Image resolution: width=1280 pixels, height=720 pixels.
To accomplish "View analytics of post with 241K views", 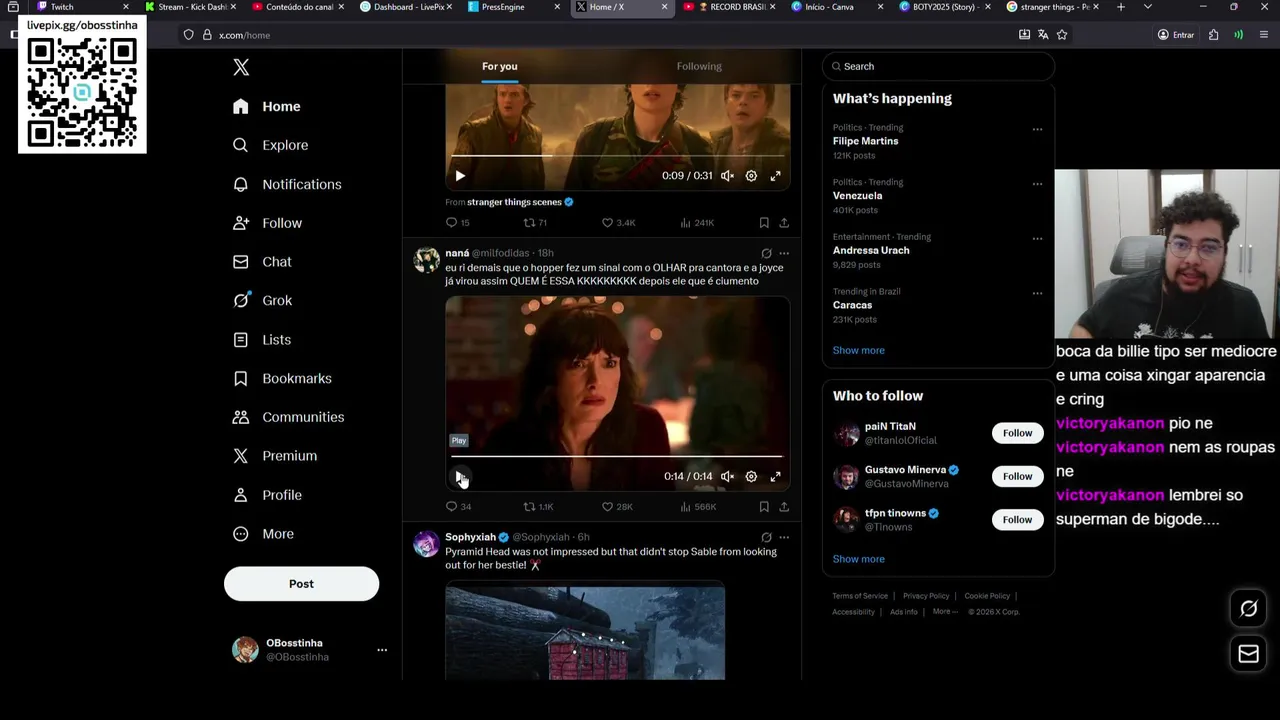I will pyautogui.click(x=696, y=223).
